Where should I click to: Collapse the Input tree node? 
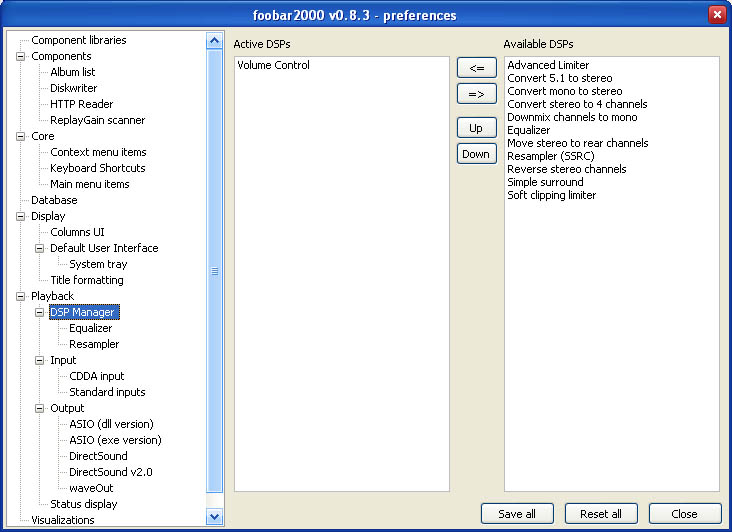point(40,360)
